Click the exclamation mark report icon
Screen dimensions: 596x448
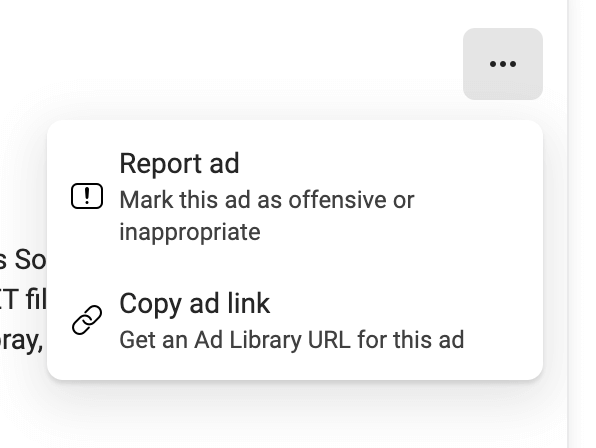point(87,196)
